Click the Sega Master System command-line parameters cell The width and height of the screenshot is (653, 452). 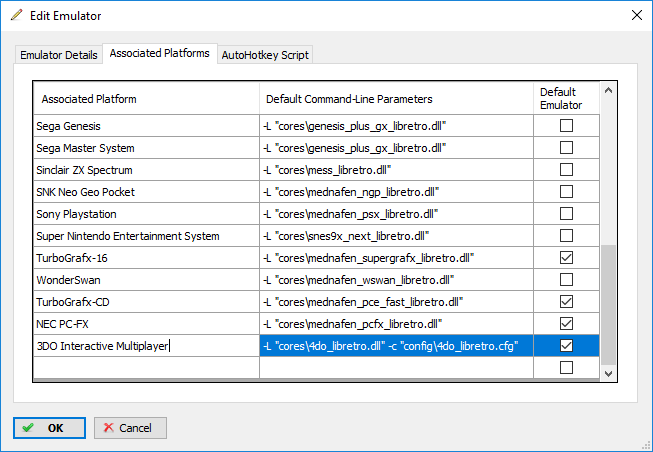(x=396, y=148)
